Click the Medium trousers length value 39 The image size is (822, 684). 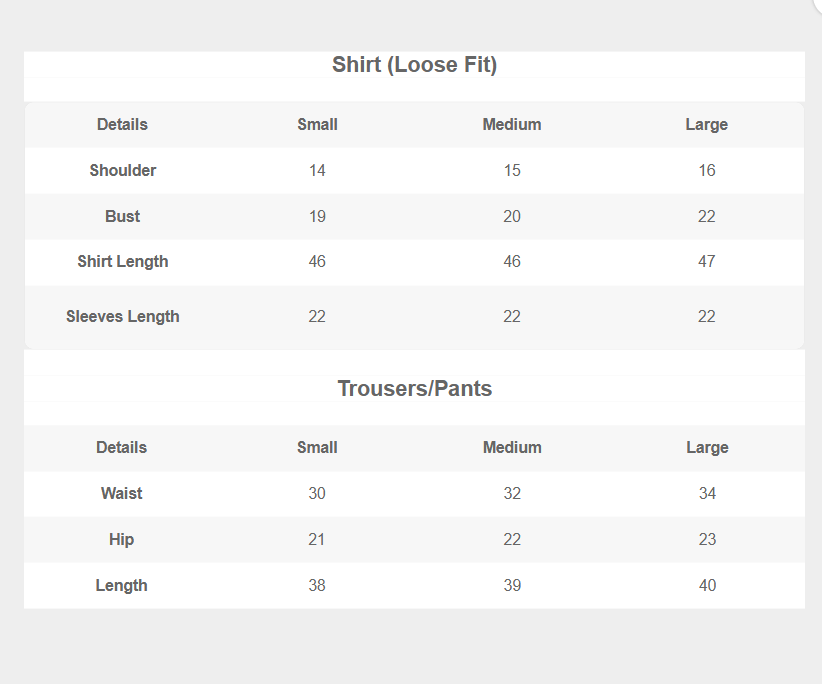point(512,586)
